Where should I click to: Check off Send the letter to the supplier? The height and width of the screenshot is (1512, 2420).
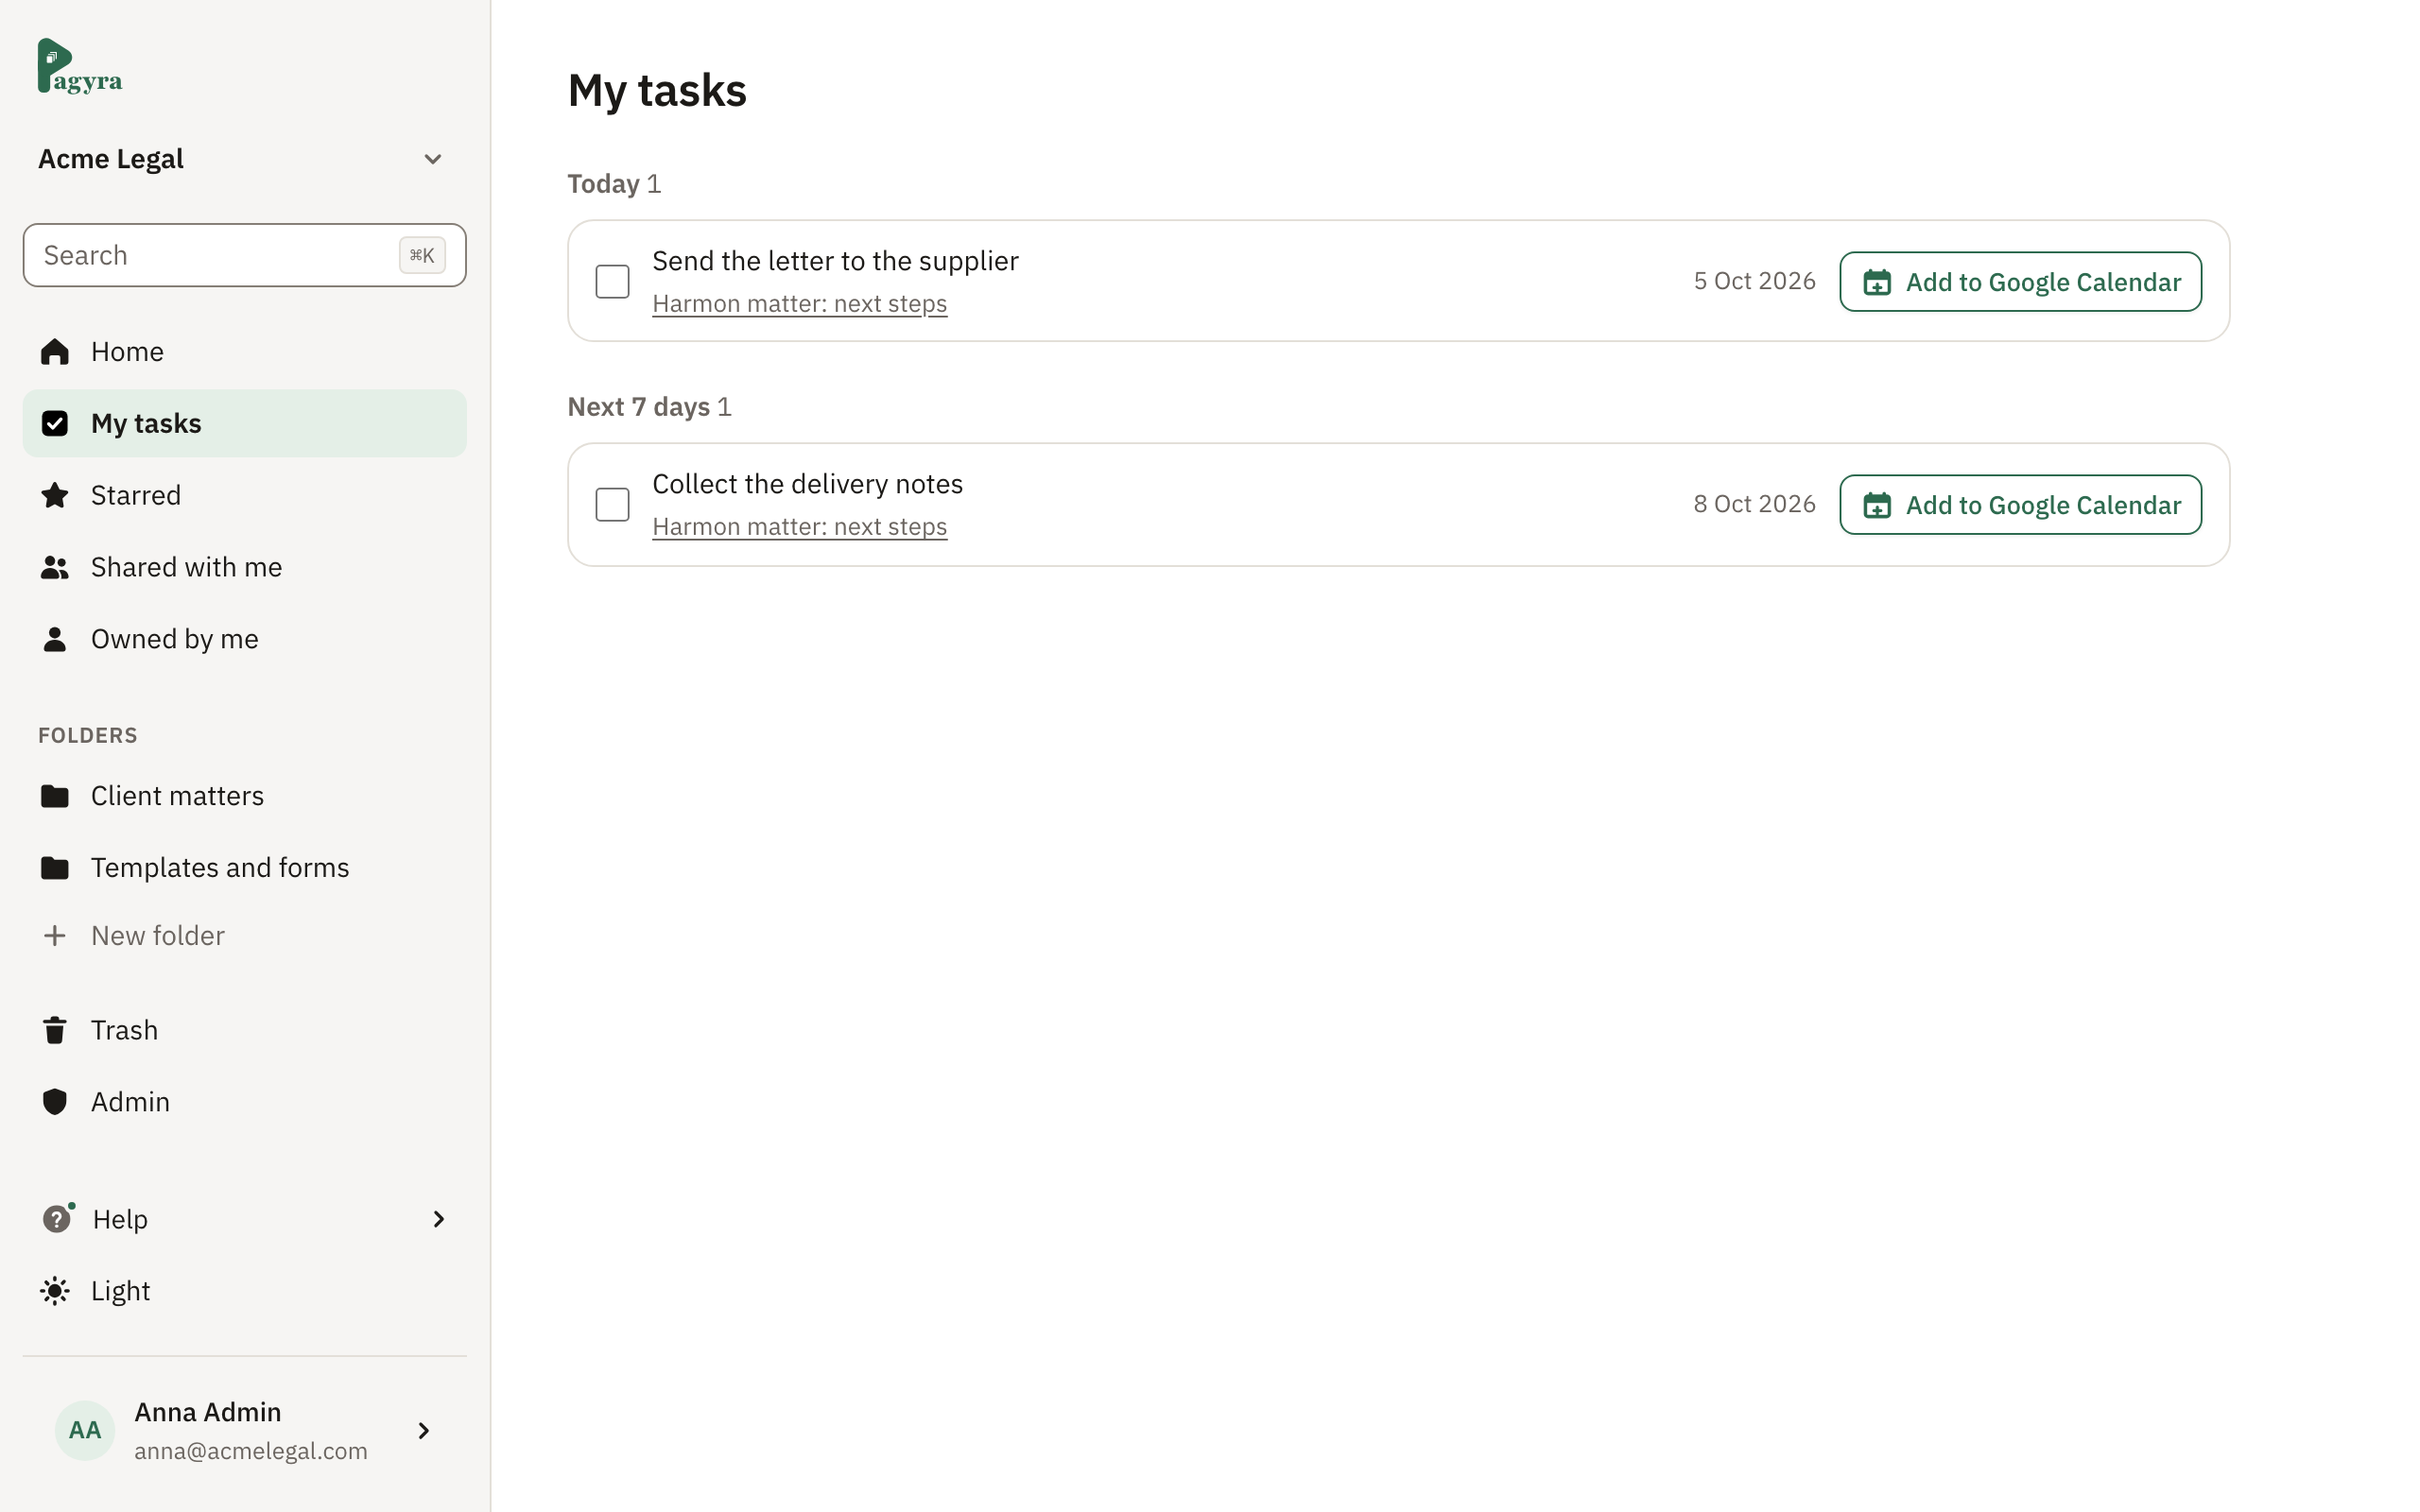tap(612, 281)
